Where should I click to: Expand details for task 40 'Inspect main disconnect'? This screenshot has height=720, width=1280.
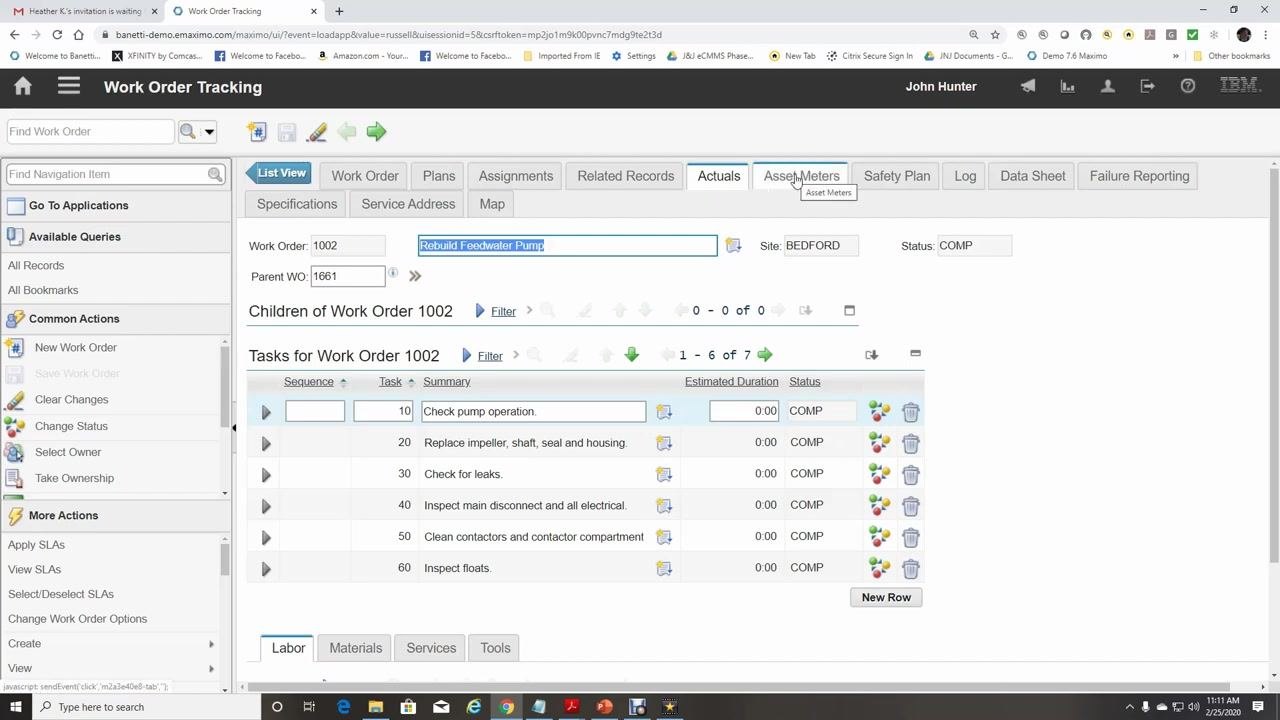click(x=266, y=506)
